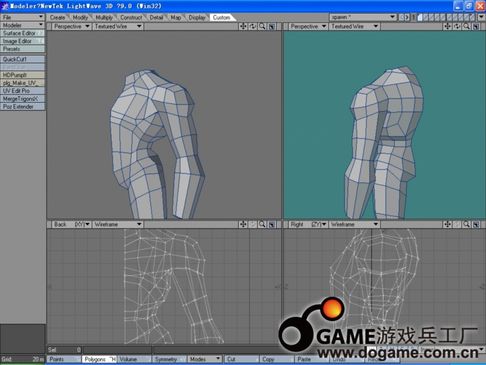Click the zoom magnifier in teal Perspective viewport
Screen dimensions: 486x365
(467, 26)
